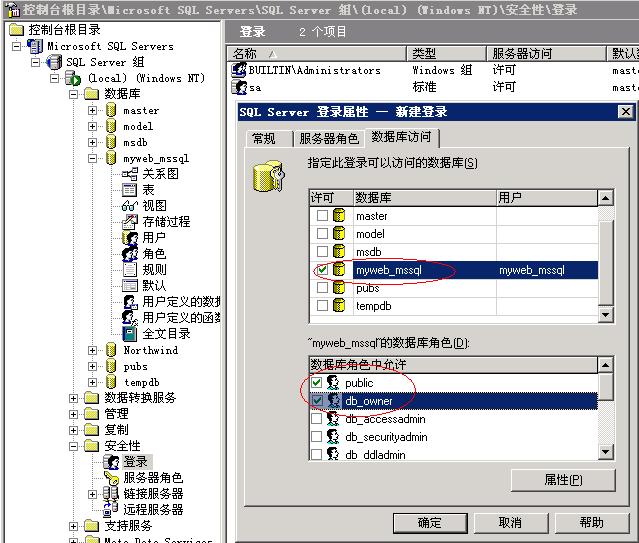Open the 存储过程 stored procedures icon
This screenshot has height=543, width=639.
(130, 221)
